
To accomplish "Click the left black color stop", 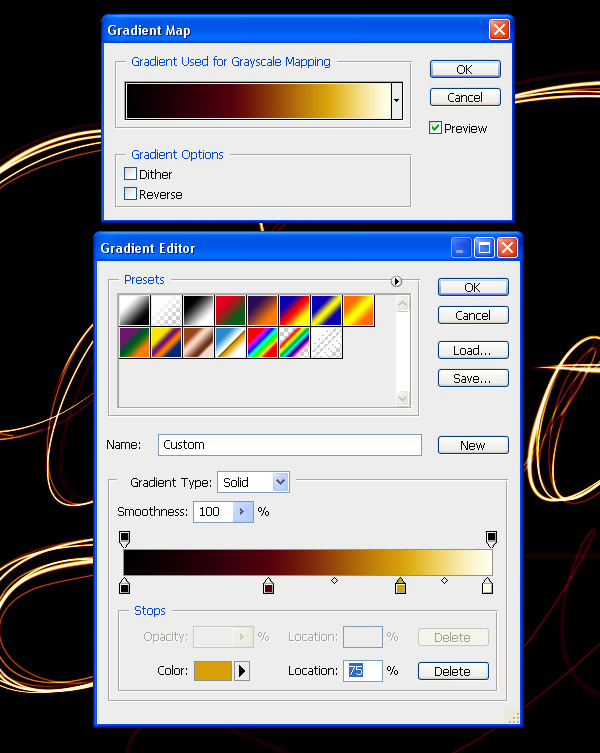I will (124, 586).
